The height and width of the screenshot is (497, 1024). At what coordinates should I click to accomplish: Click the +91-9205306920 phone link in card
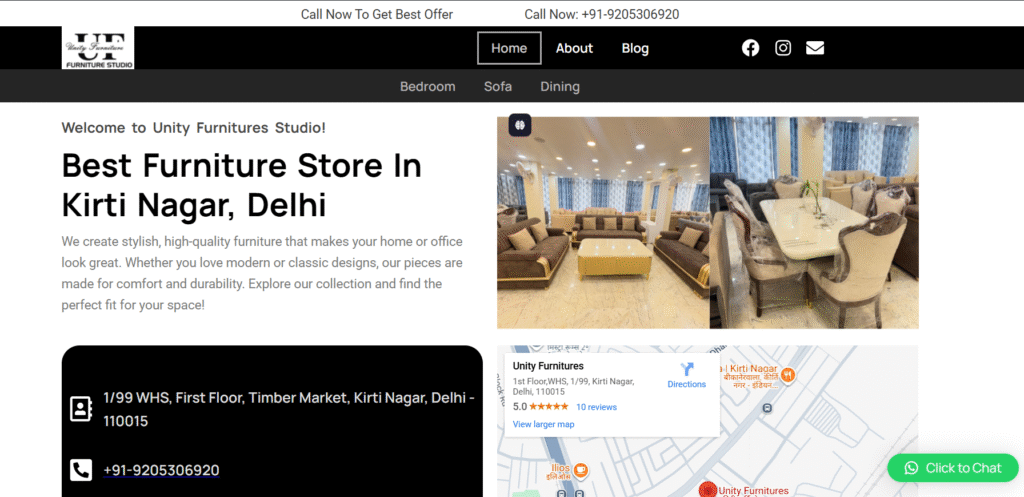tap(161, 470)
